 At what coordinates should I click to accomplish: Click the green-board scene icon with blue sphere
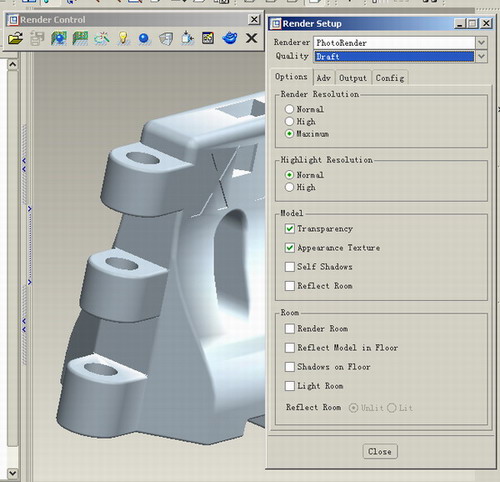59,38
